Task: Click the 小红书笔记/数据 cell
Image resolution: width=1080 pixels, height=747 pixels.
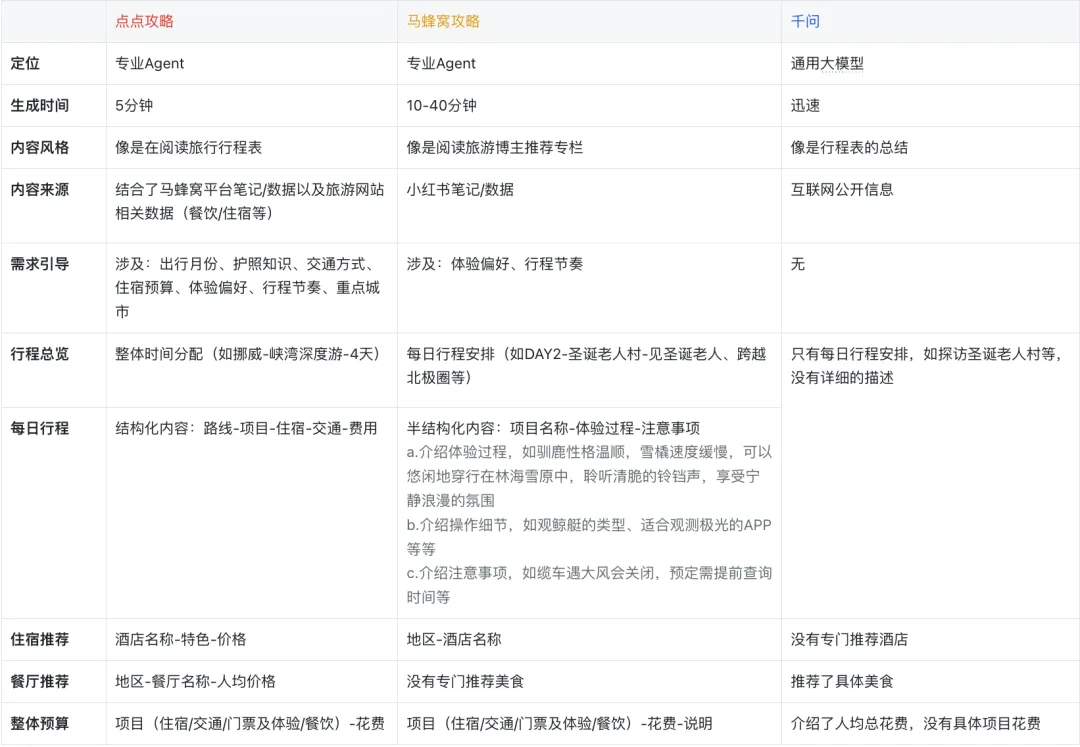Action: pyautogui.click(x=460, y=189)
